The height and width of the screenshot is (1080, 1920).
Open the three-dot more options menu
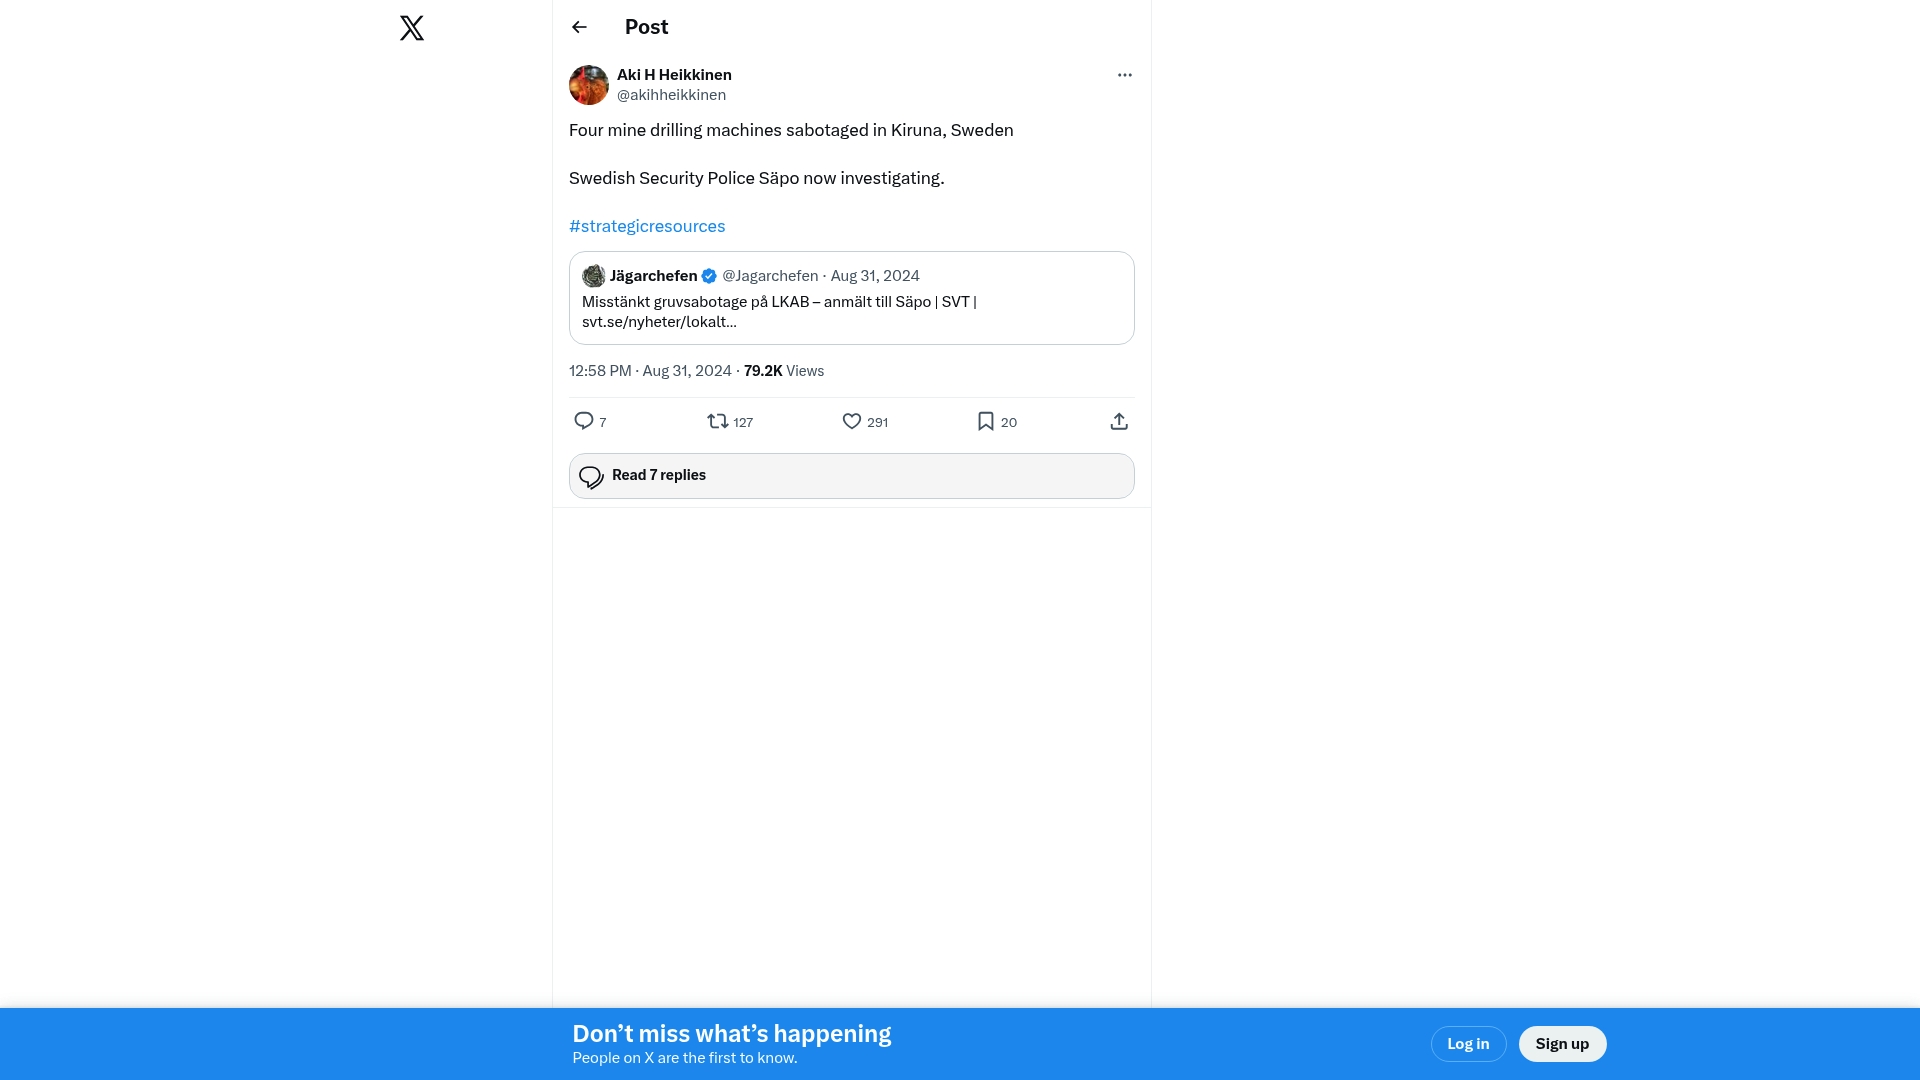[1125, 75]
